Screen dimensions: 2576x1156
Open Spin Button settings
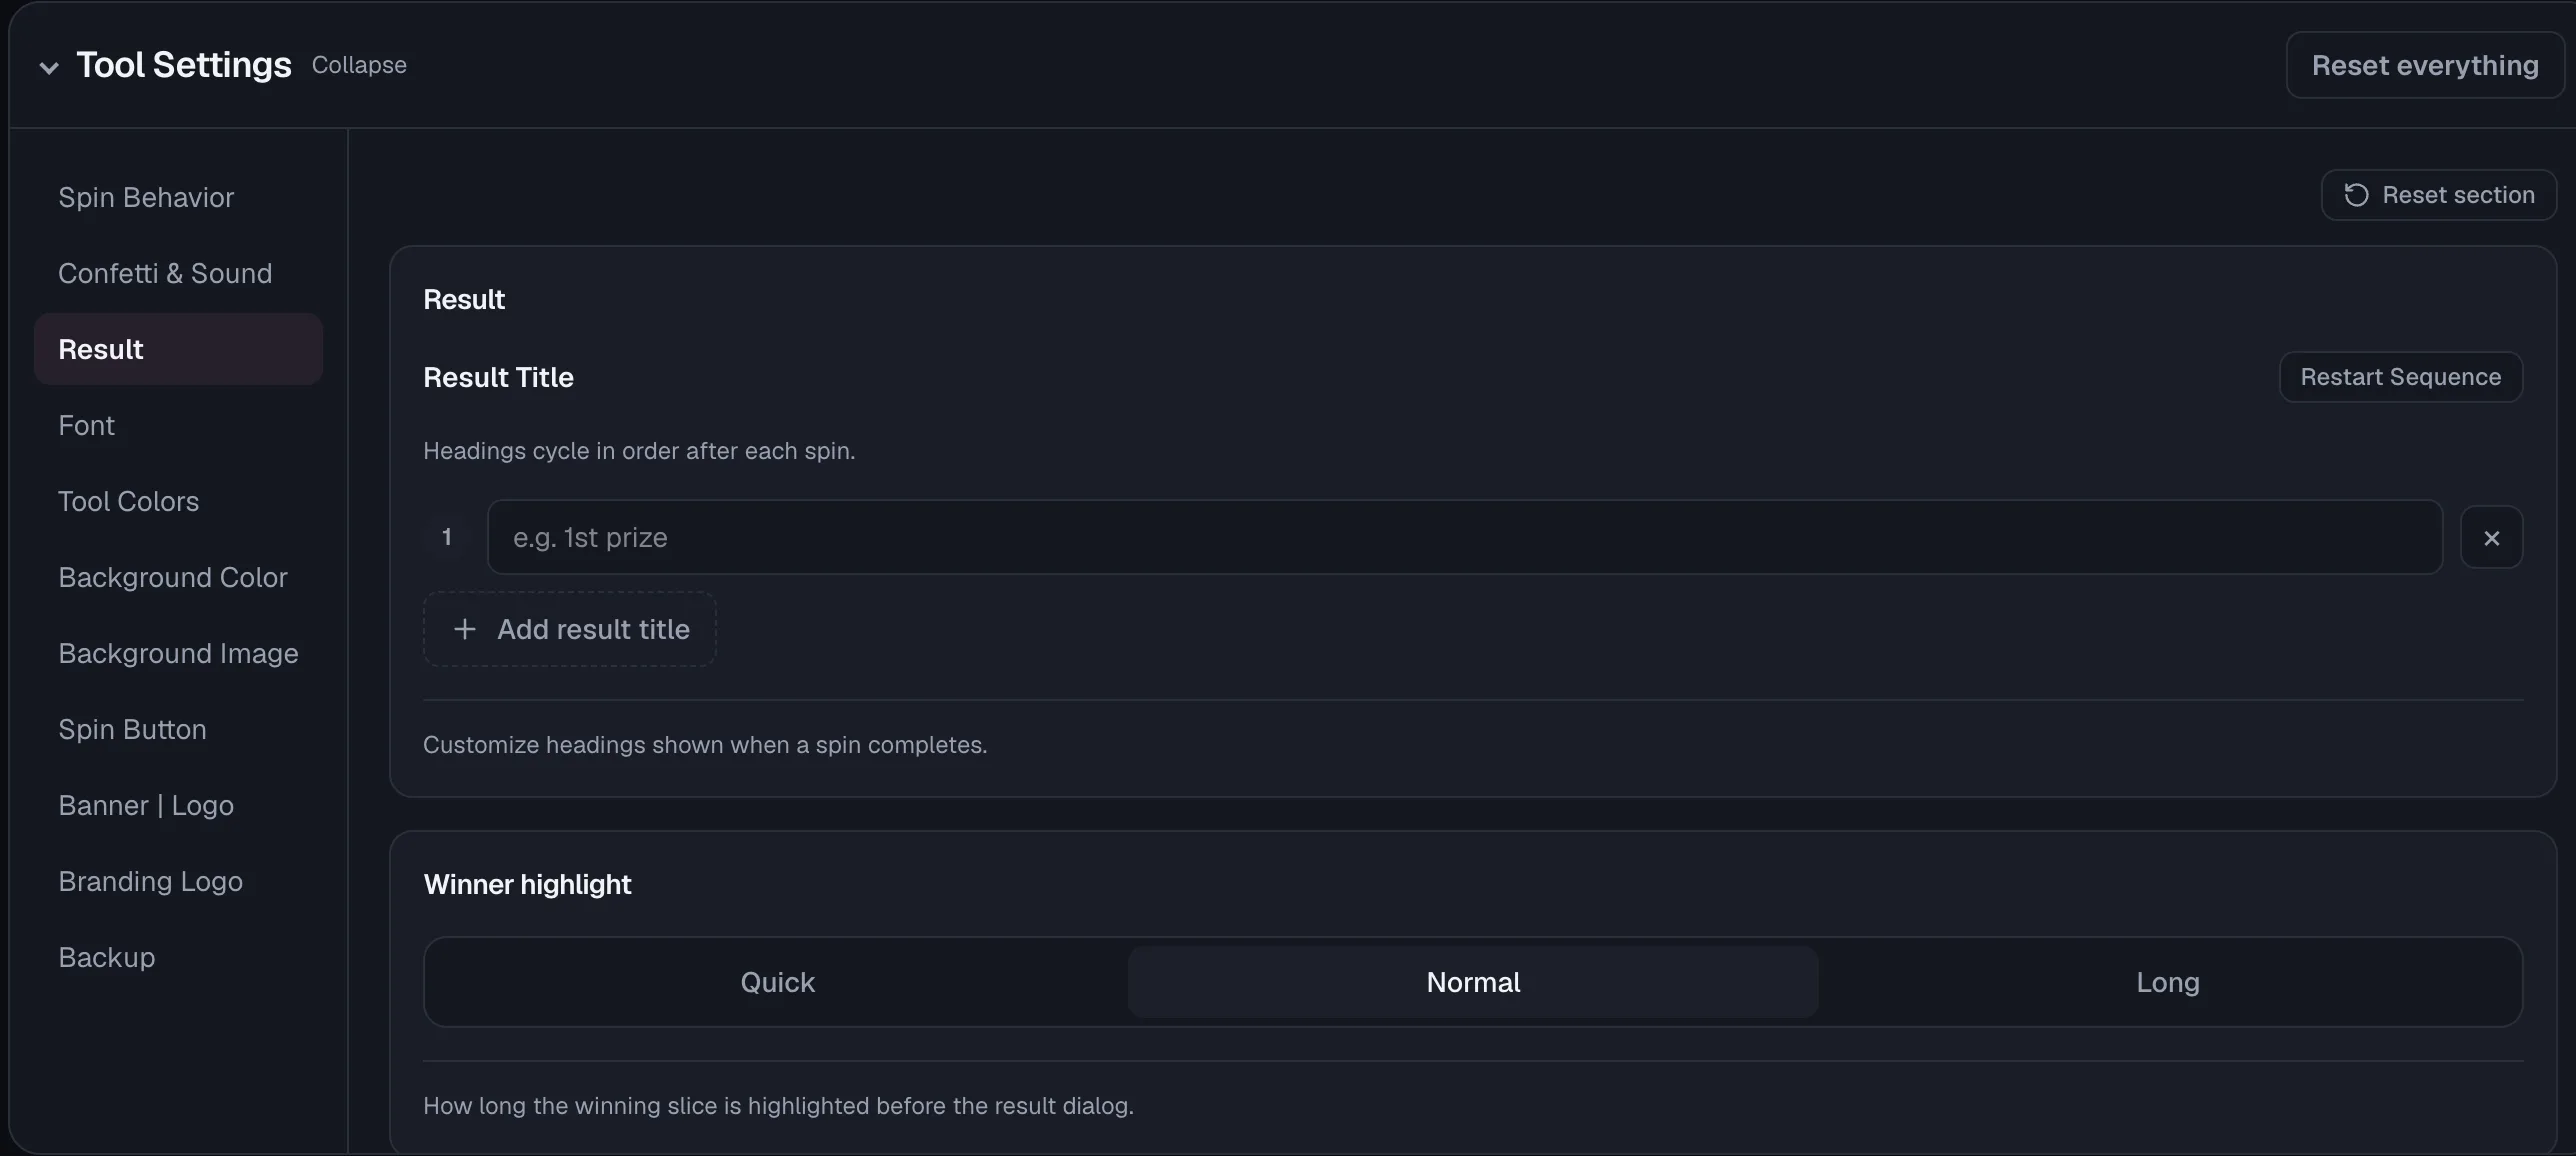pyautogui.click(x=178, y=729)
